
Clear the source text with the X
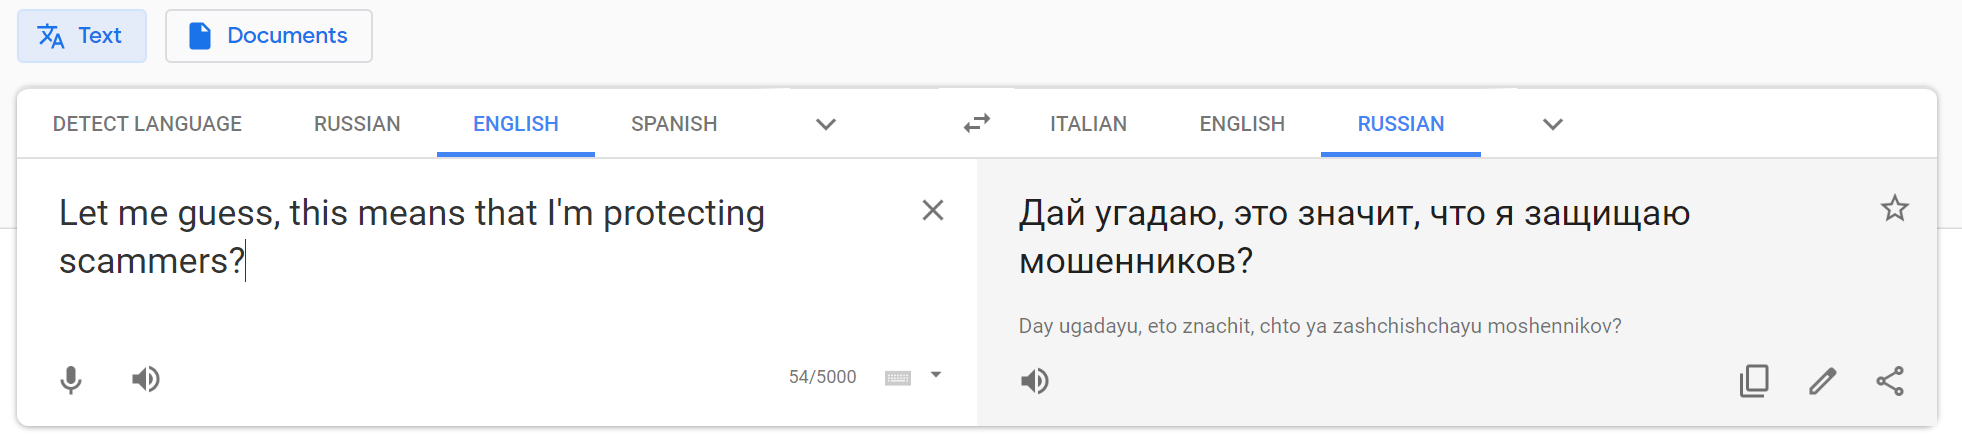pyautogui.click(x=933, y=211)
